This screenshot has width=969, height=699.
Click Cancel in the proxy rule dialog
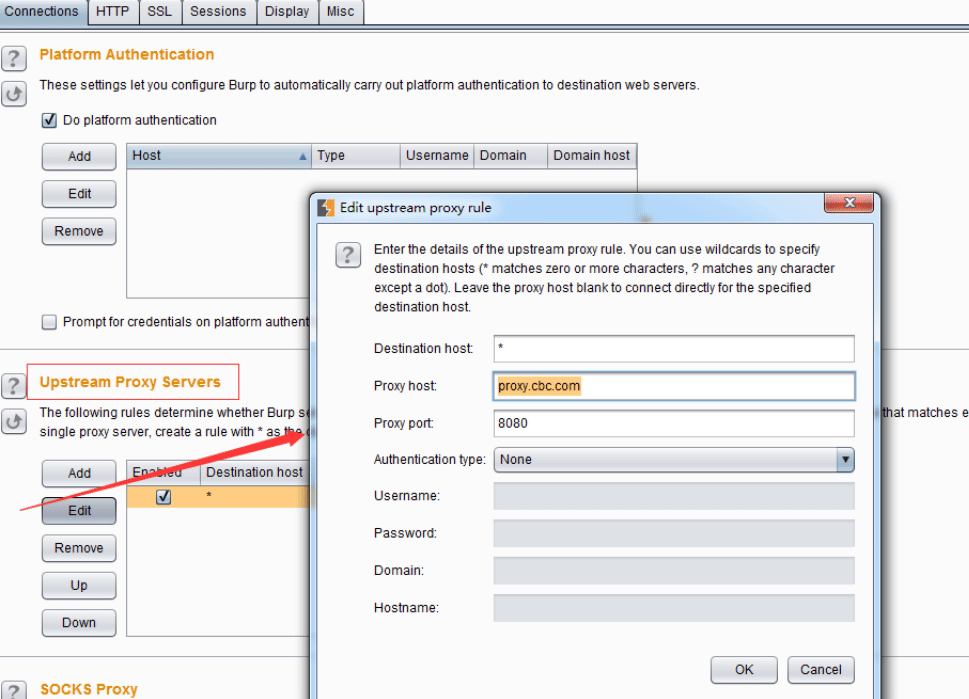coord(821,670)
